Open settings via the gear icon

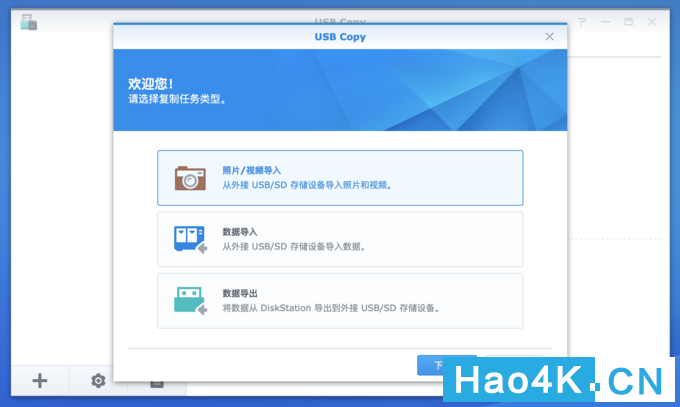(x=98, y=381)
